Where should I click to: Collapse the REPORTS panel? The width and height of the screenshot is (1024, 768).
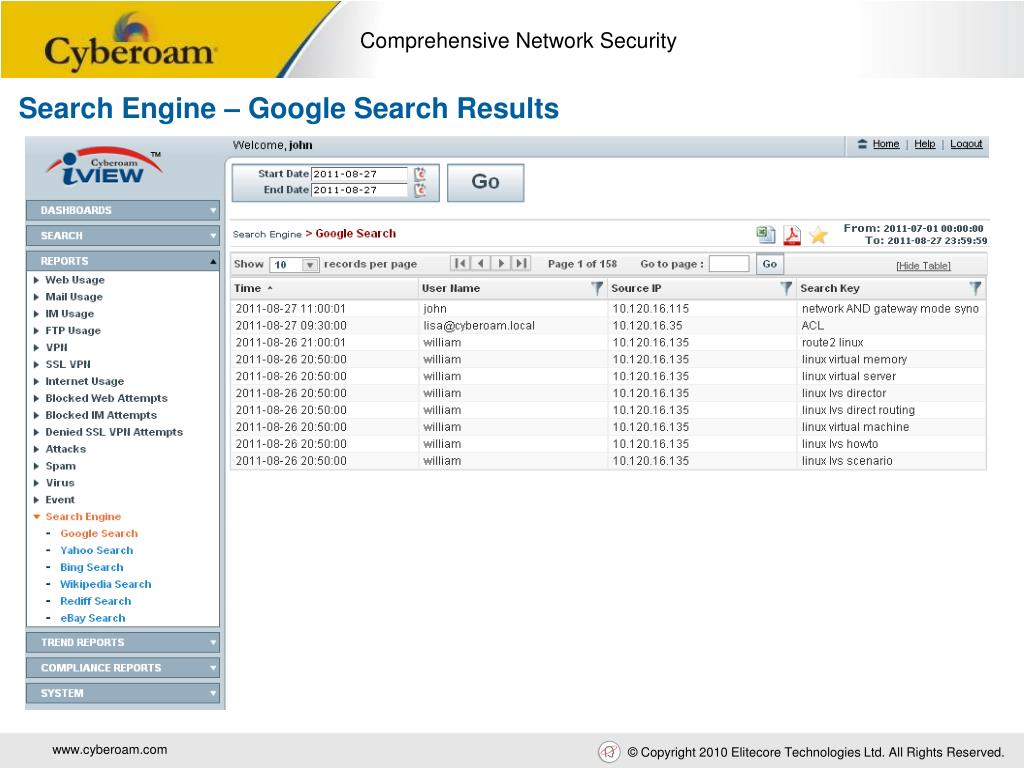123,261
